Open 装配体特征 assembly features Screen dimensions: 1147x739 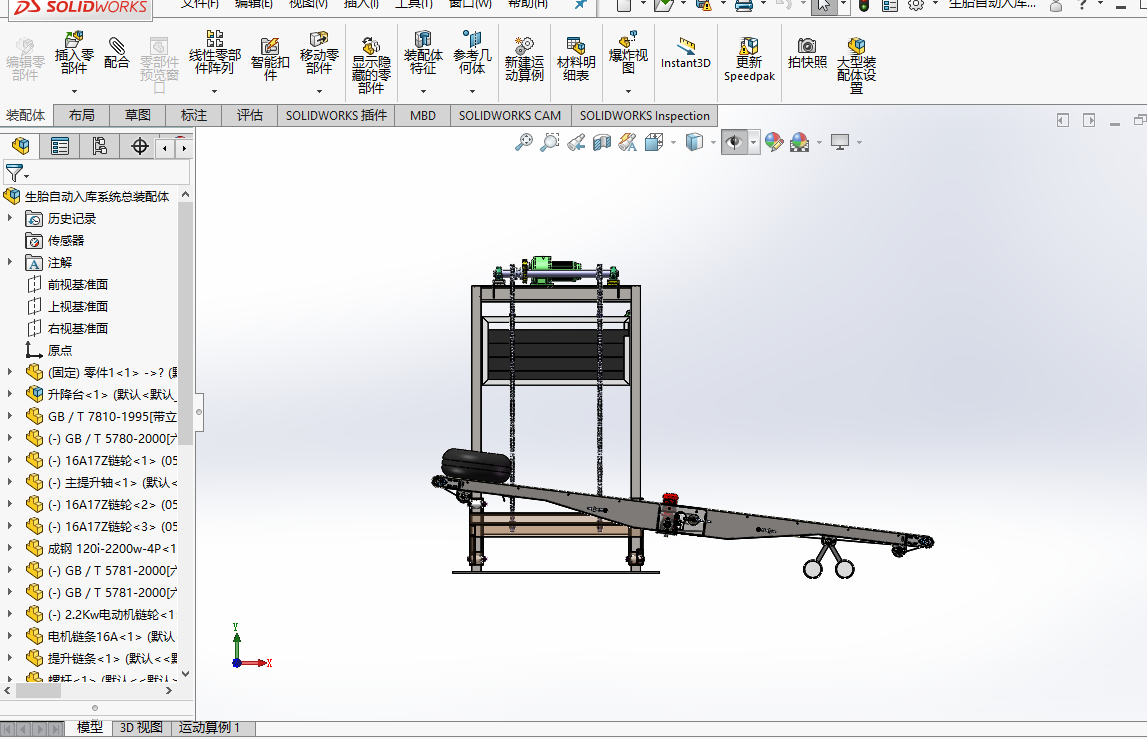[x=423, y=53]
